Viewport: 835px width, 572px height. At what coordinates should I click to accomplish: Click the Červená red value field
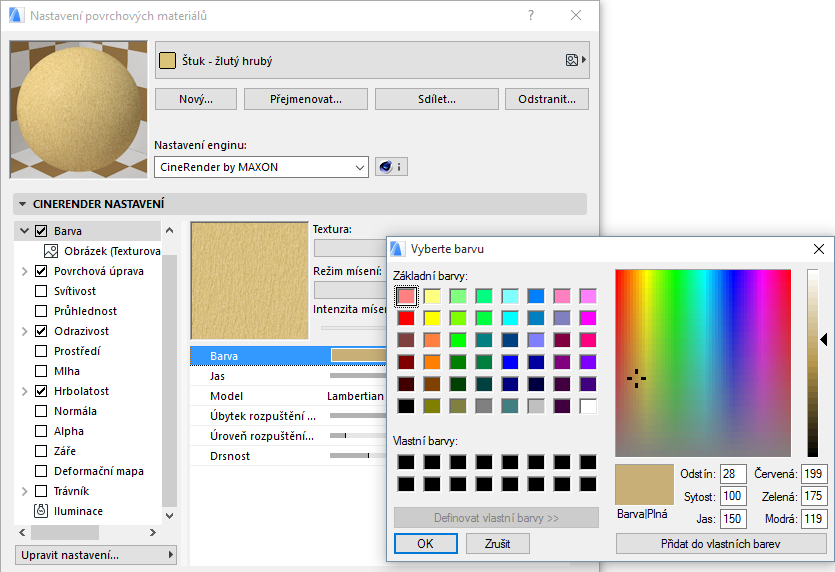[x=814, y=473]
